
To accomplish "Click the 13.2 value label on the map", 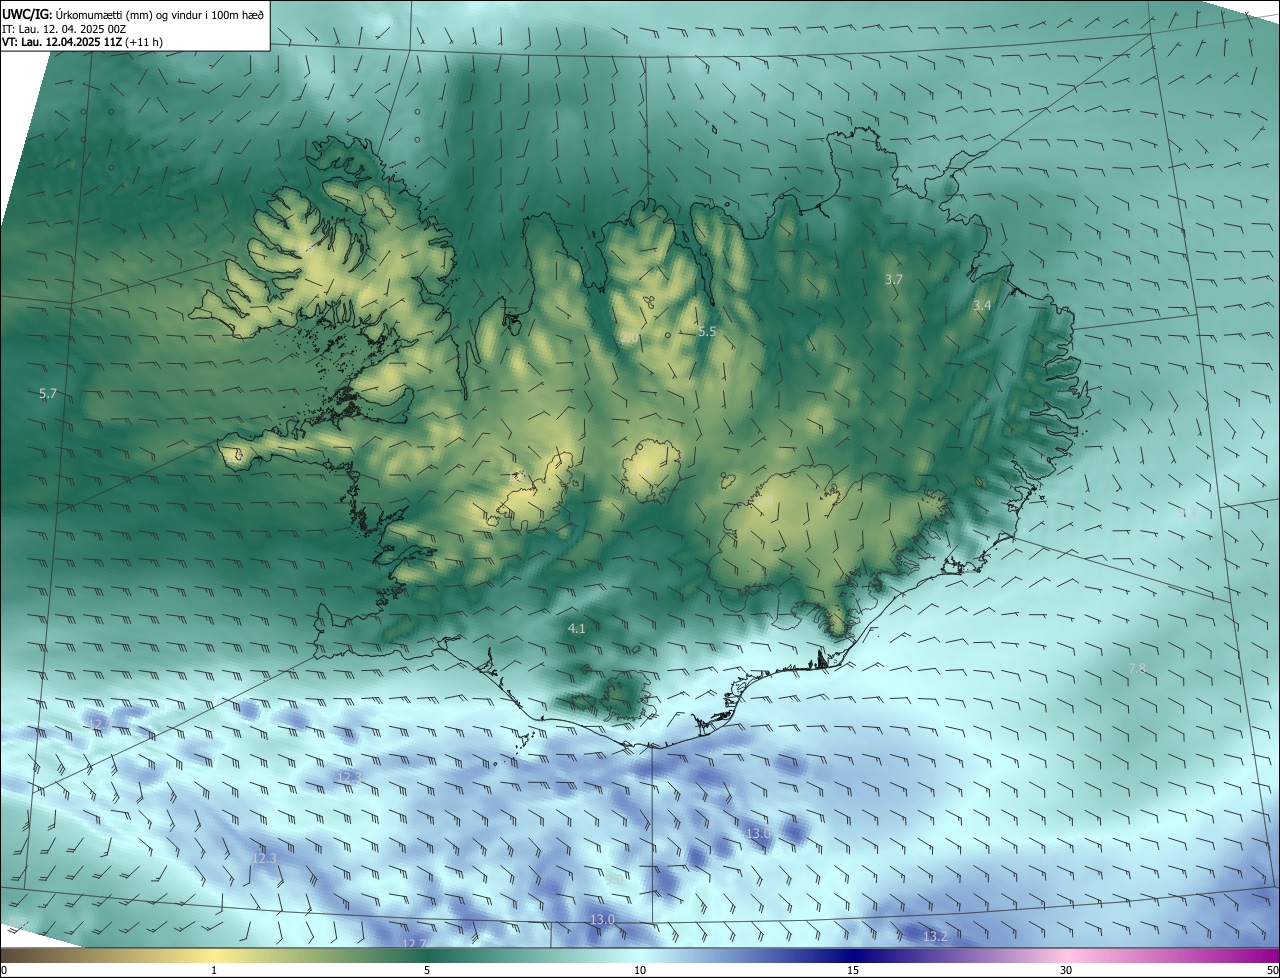I will coord(934,936).
